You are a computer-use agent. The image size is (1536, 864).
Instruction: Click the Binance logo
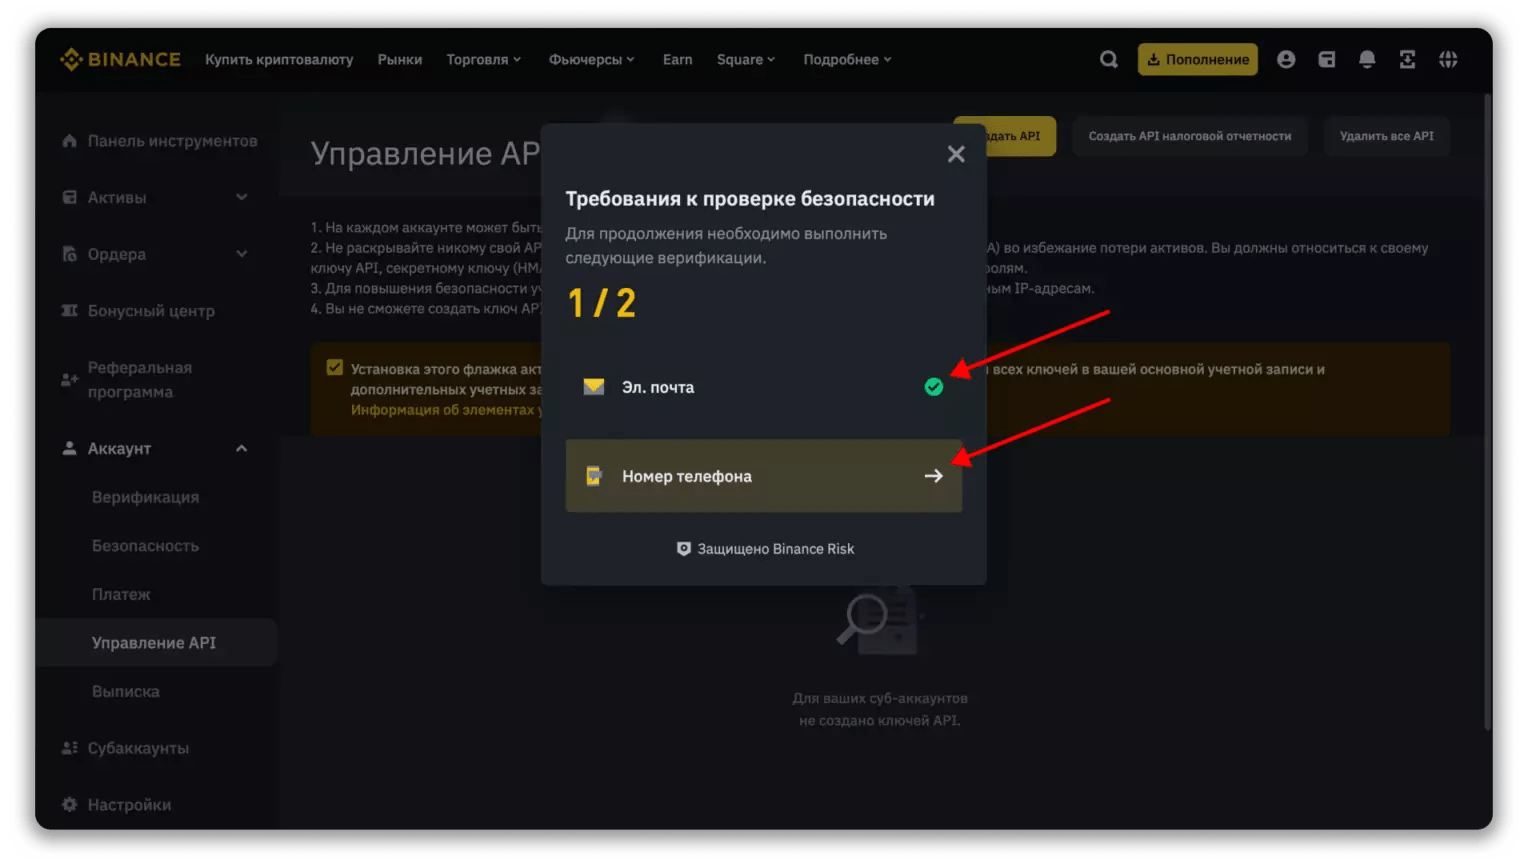(x=120, y=59)
